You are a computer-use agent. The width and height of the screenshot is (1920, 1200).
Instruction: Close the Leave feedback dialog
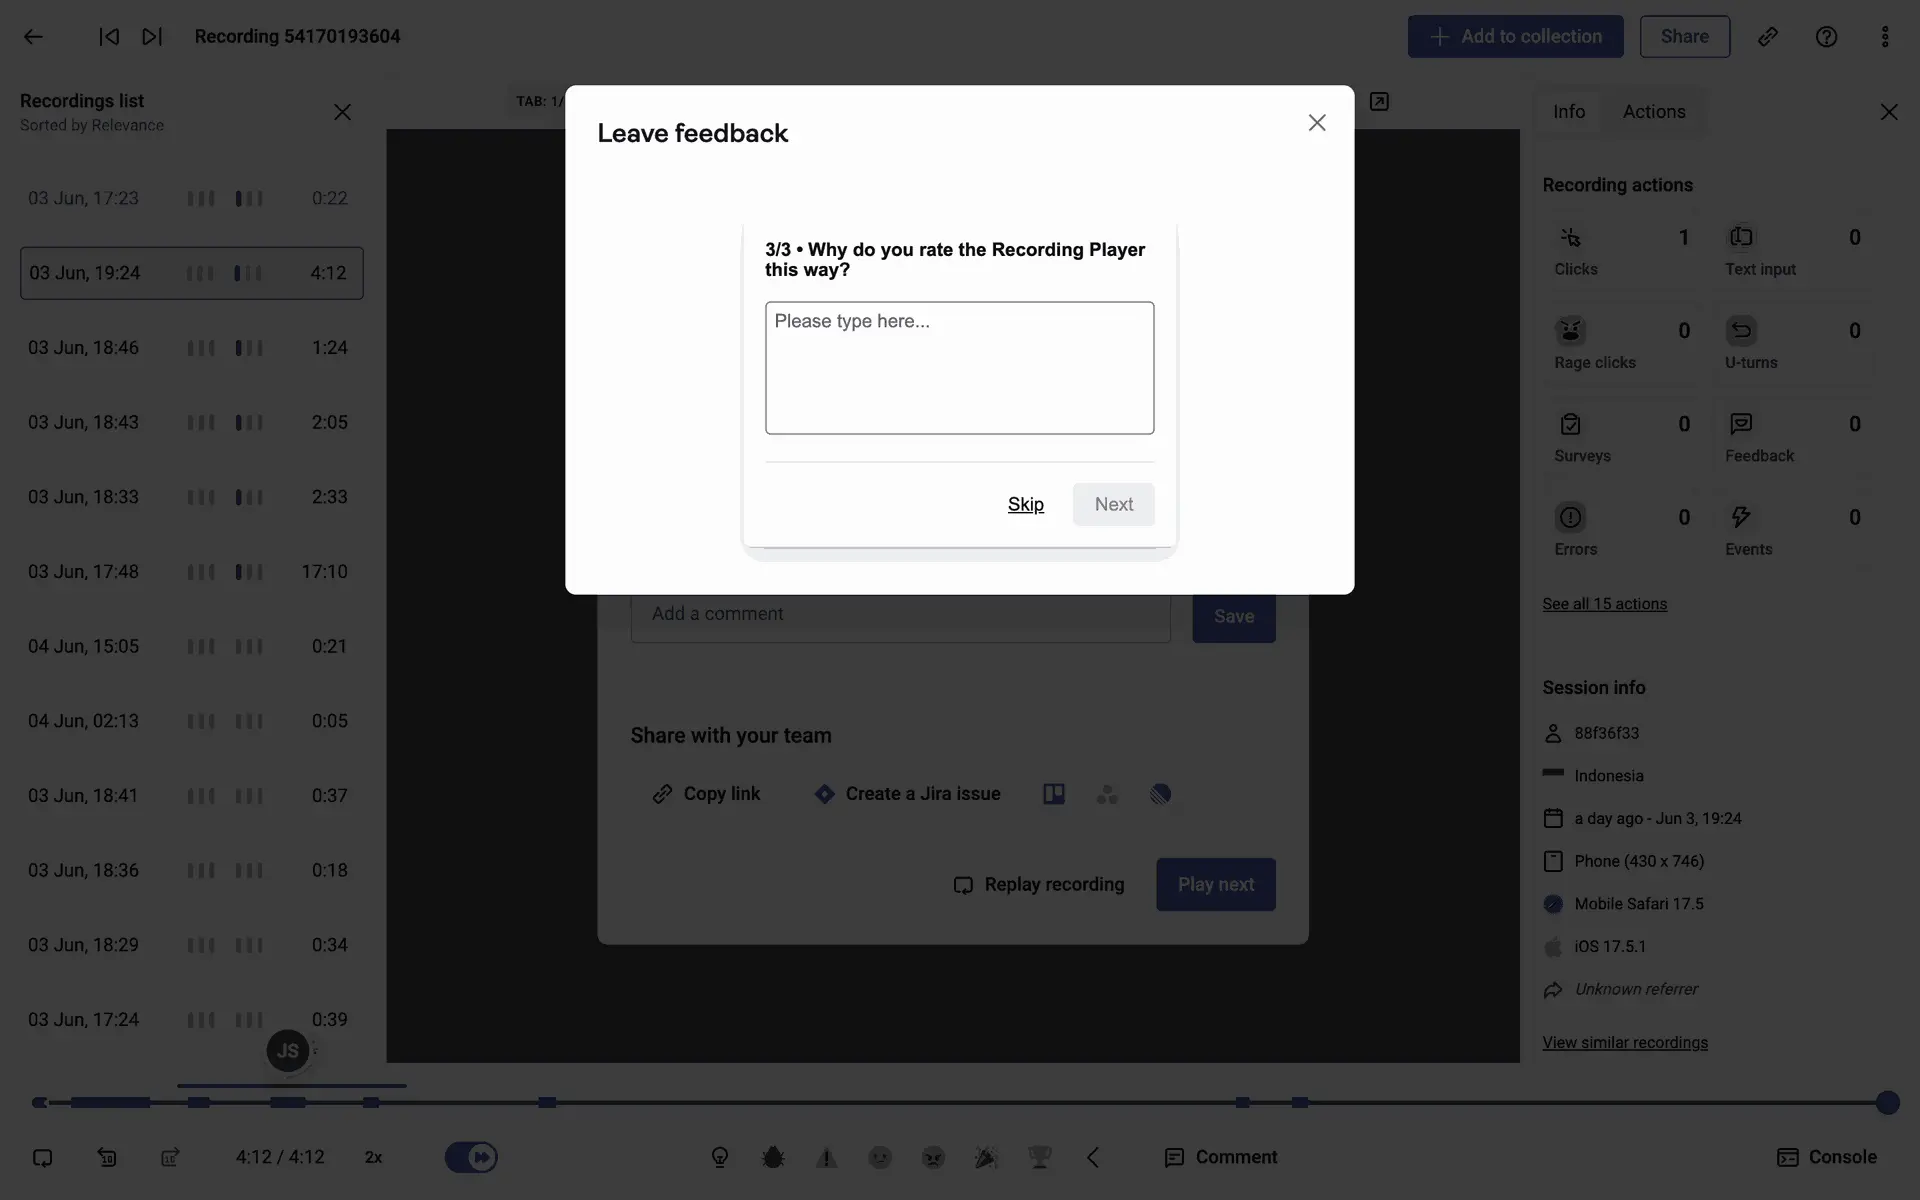pyautogui.click(x=1316, y=122)
